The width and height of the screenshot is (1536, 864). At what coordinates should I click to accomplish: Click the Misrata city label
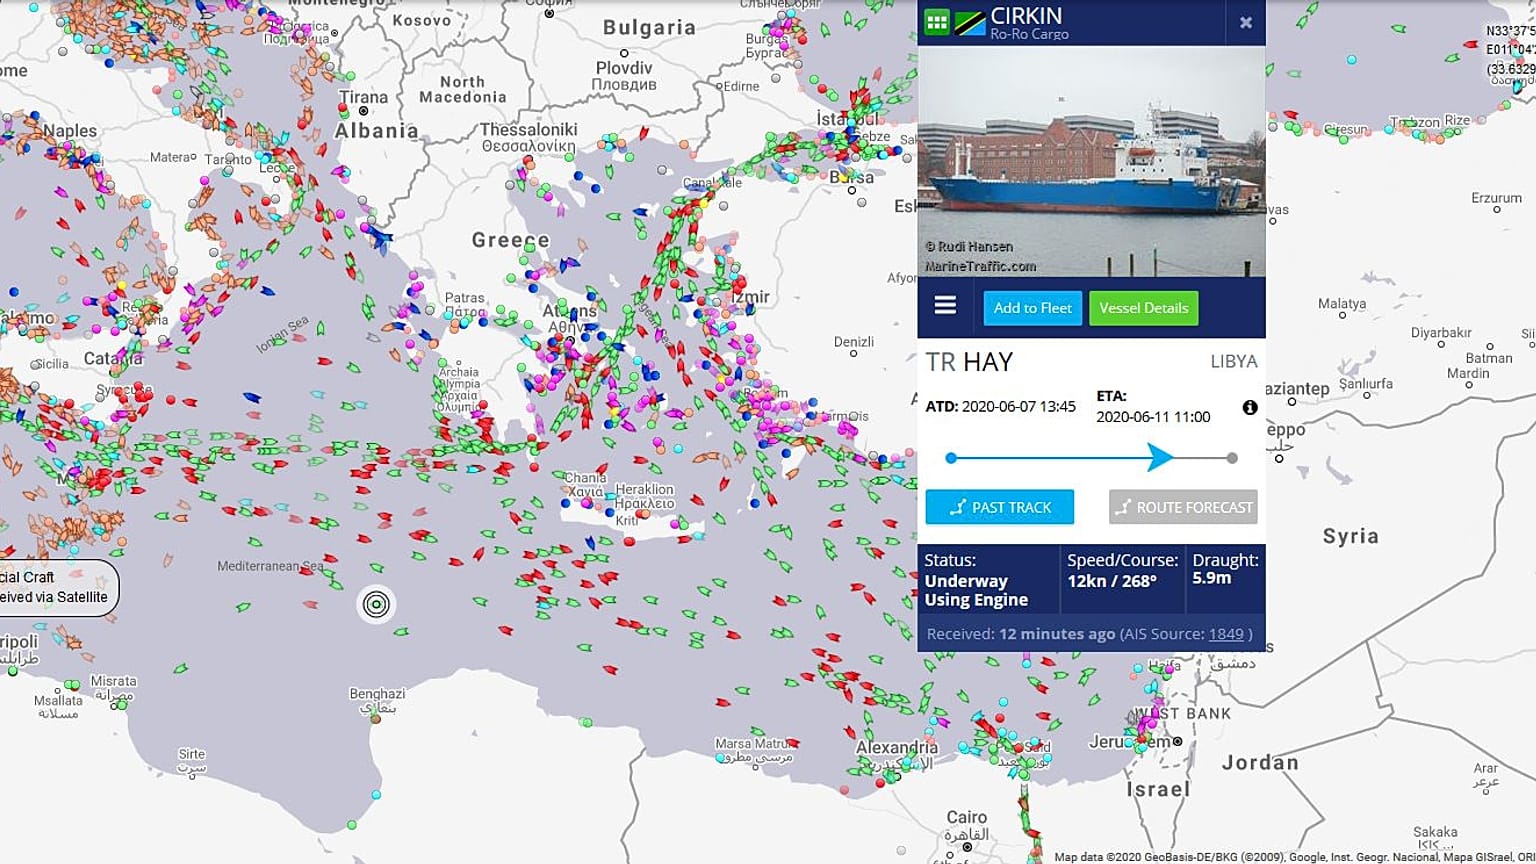click(x=113, y=681)
